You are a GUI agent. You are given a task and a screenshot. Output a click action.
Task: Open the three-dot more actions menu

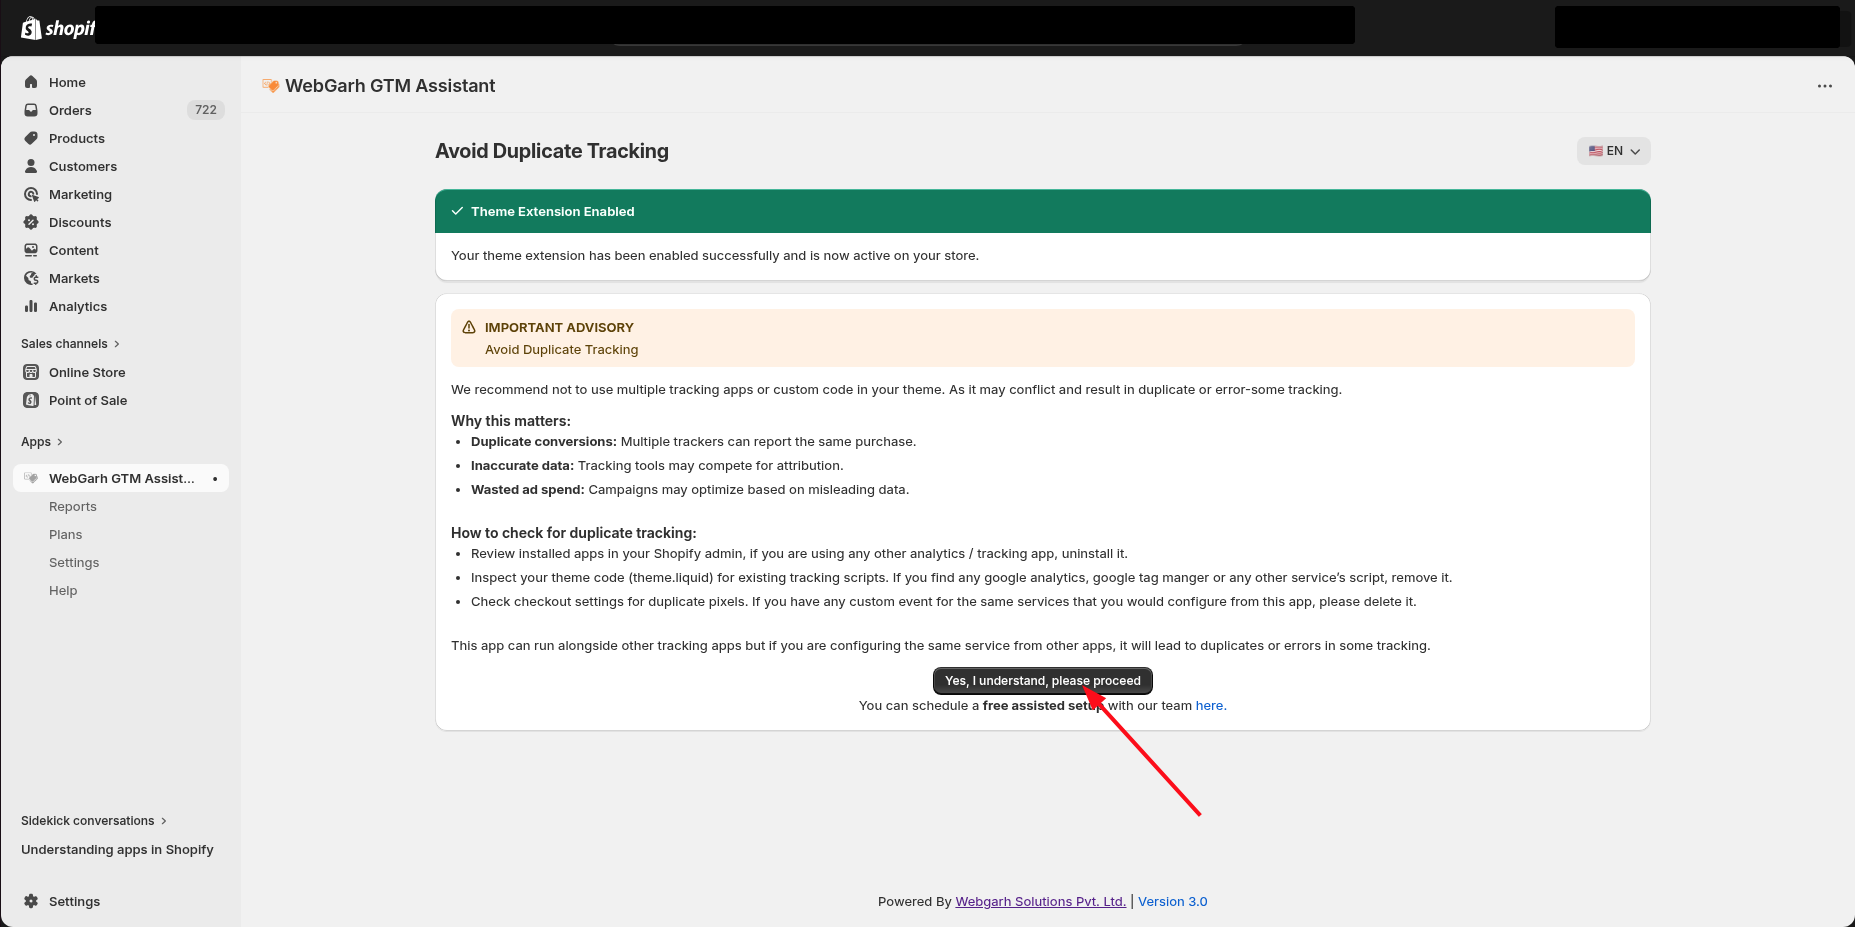[x=1825, y=86]
